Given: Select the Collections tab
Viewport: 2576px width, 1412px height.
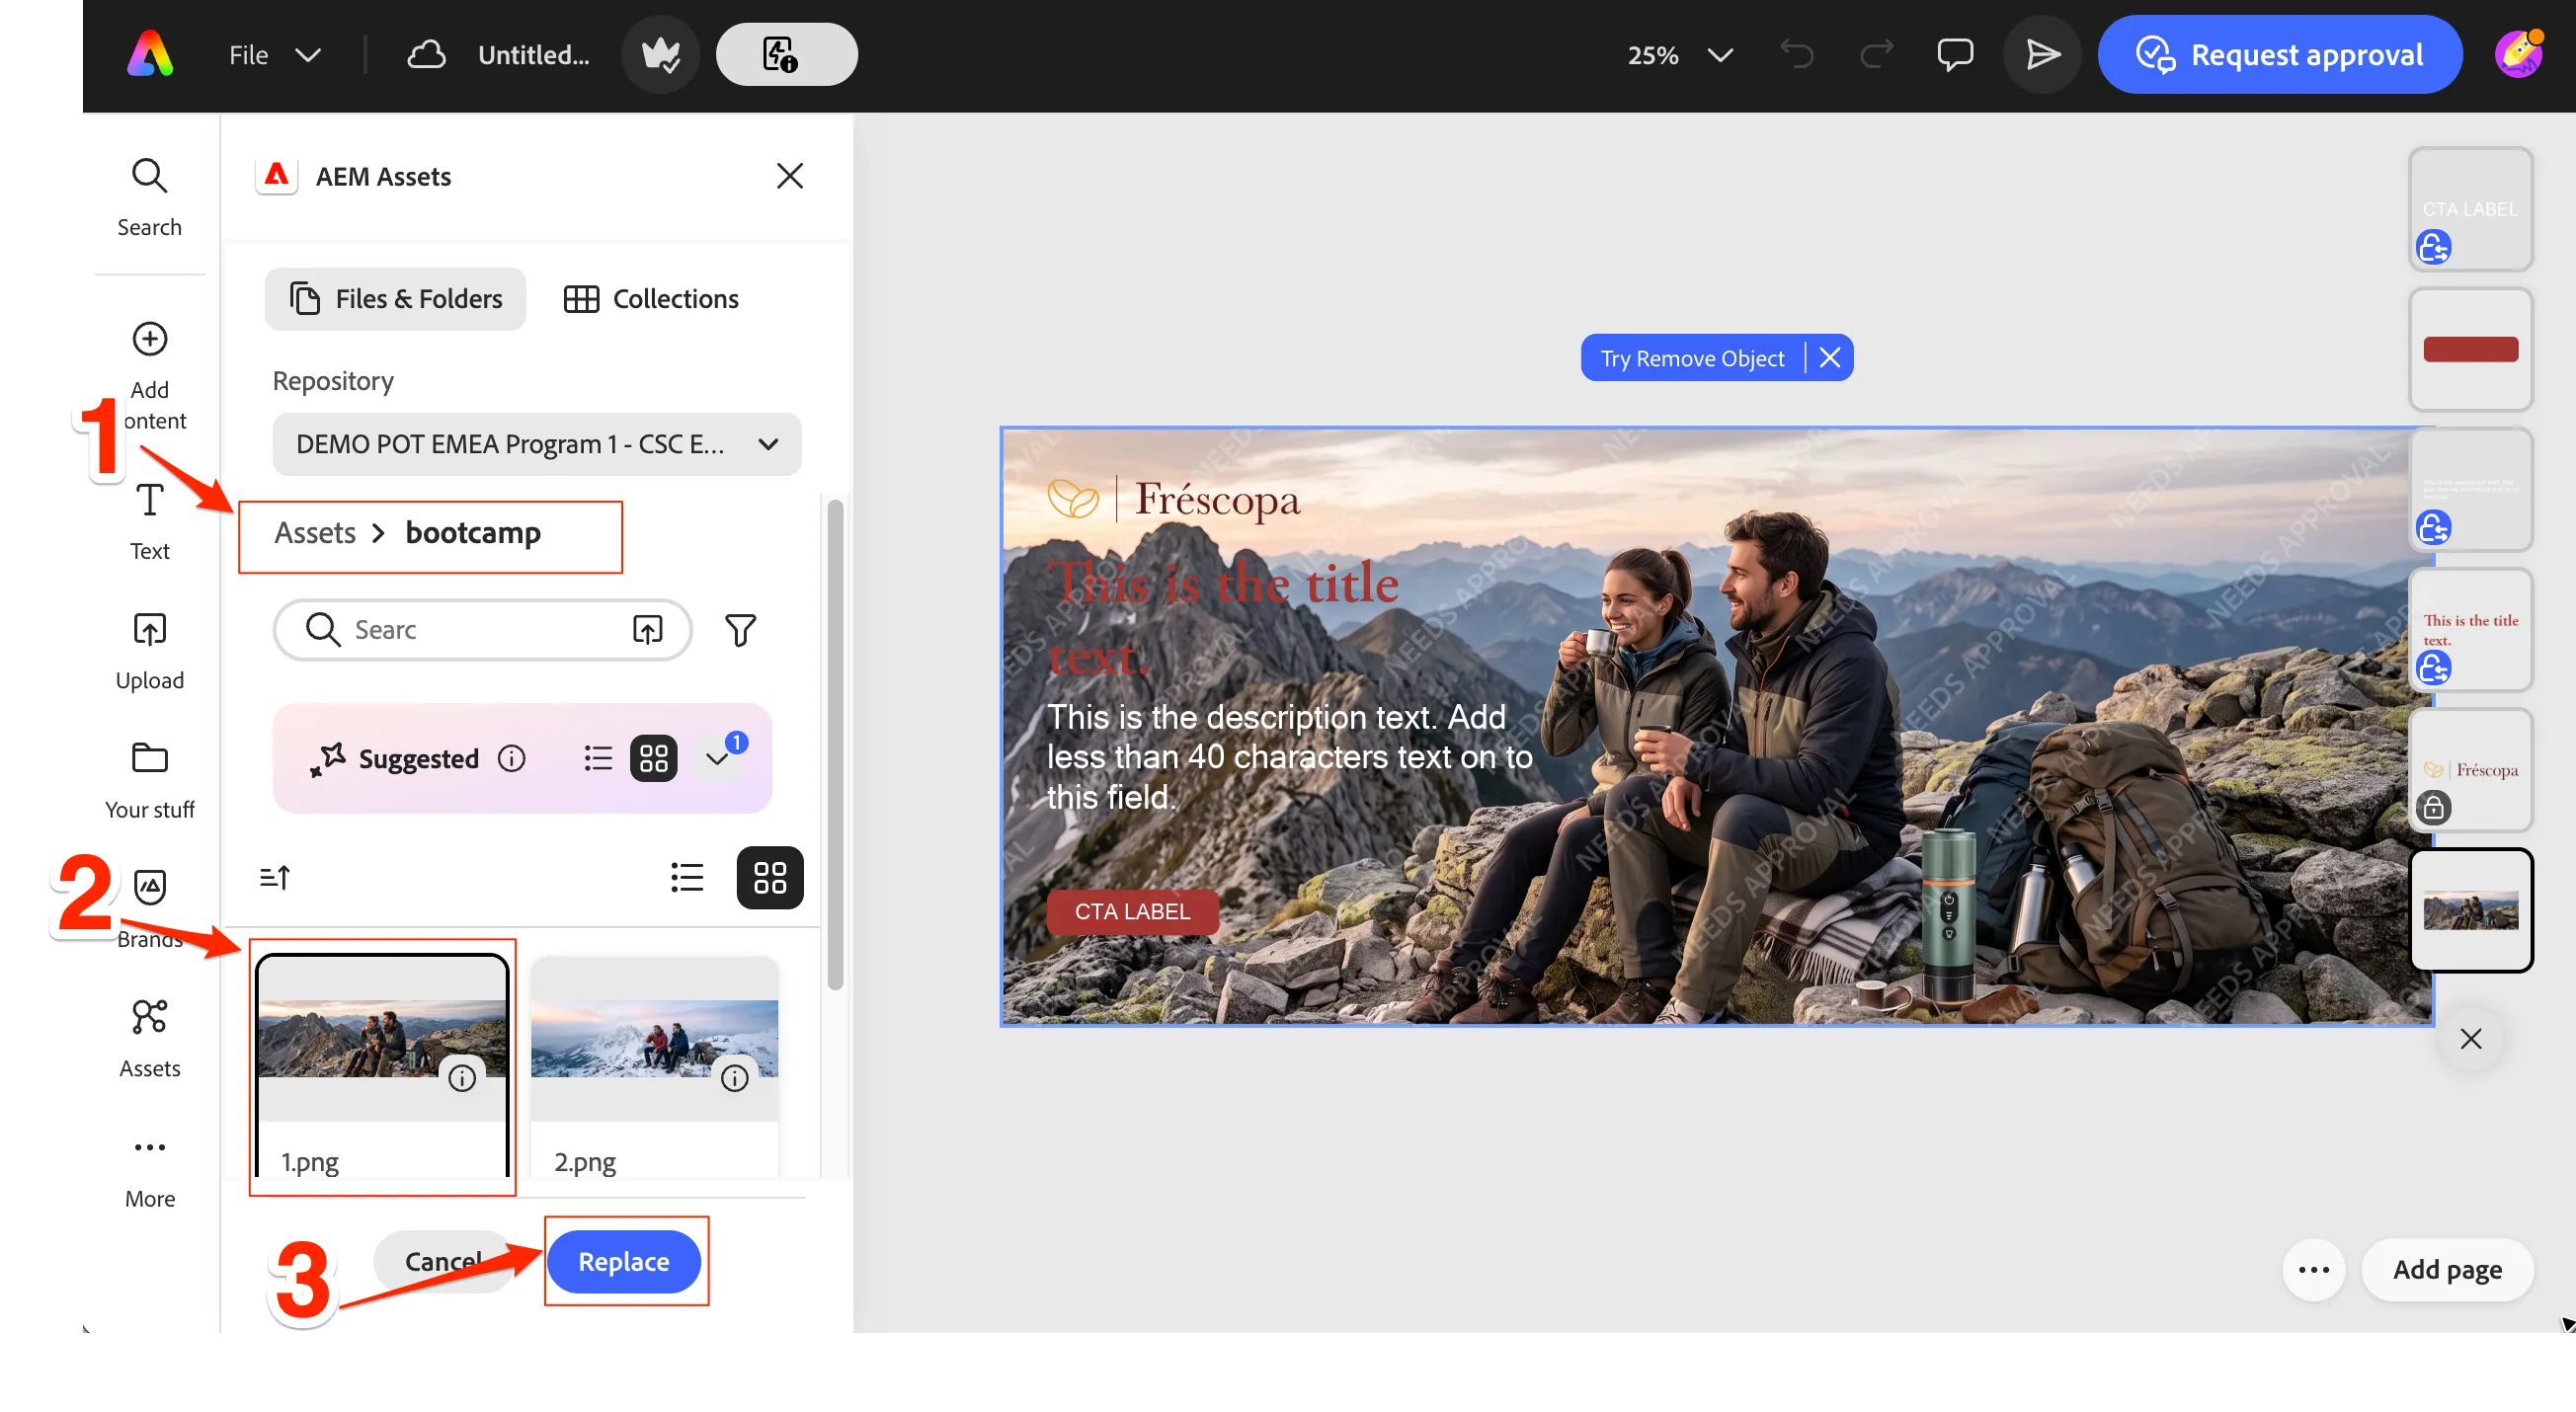Looking at the screenshot, I should (x=651, y=298).
